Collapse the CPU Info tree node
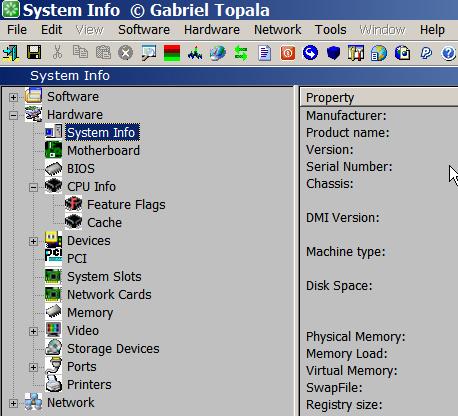The width and height of the screenshot is (458, 416). coord(33,187)
